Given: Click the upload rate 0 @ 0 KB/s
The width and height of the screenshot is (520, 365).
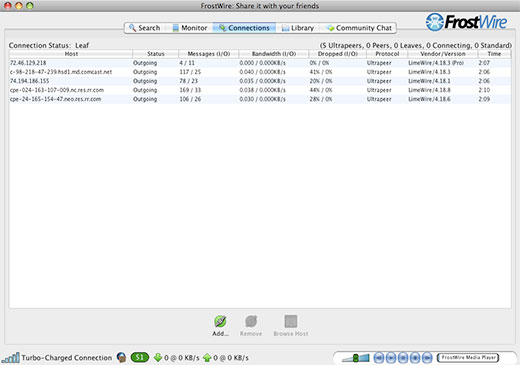Looking at the screenshot, I should tap(231, 358).
